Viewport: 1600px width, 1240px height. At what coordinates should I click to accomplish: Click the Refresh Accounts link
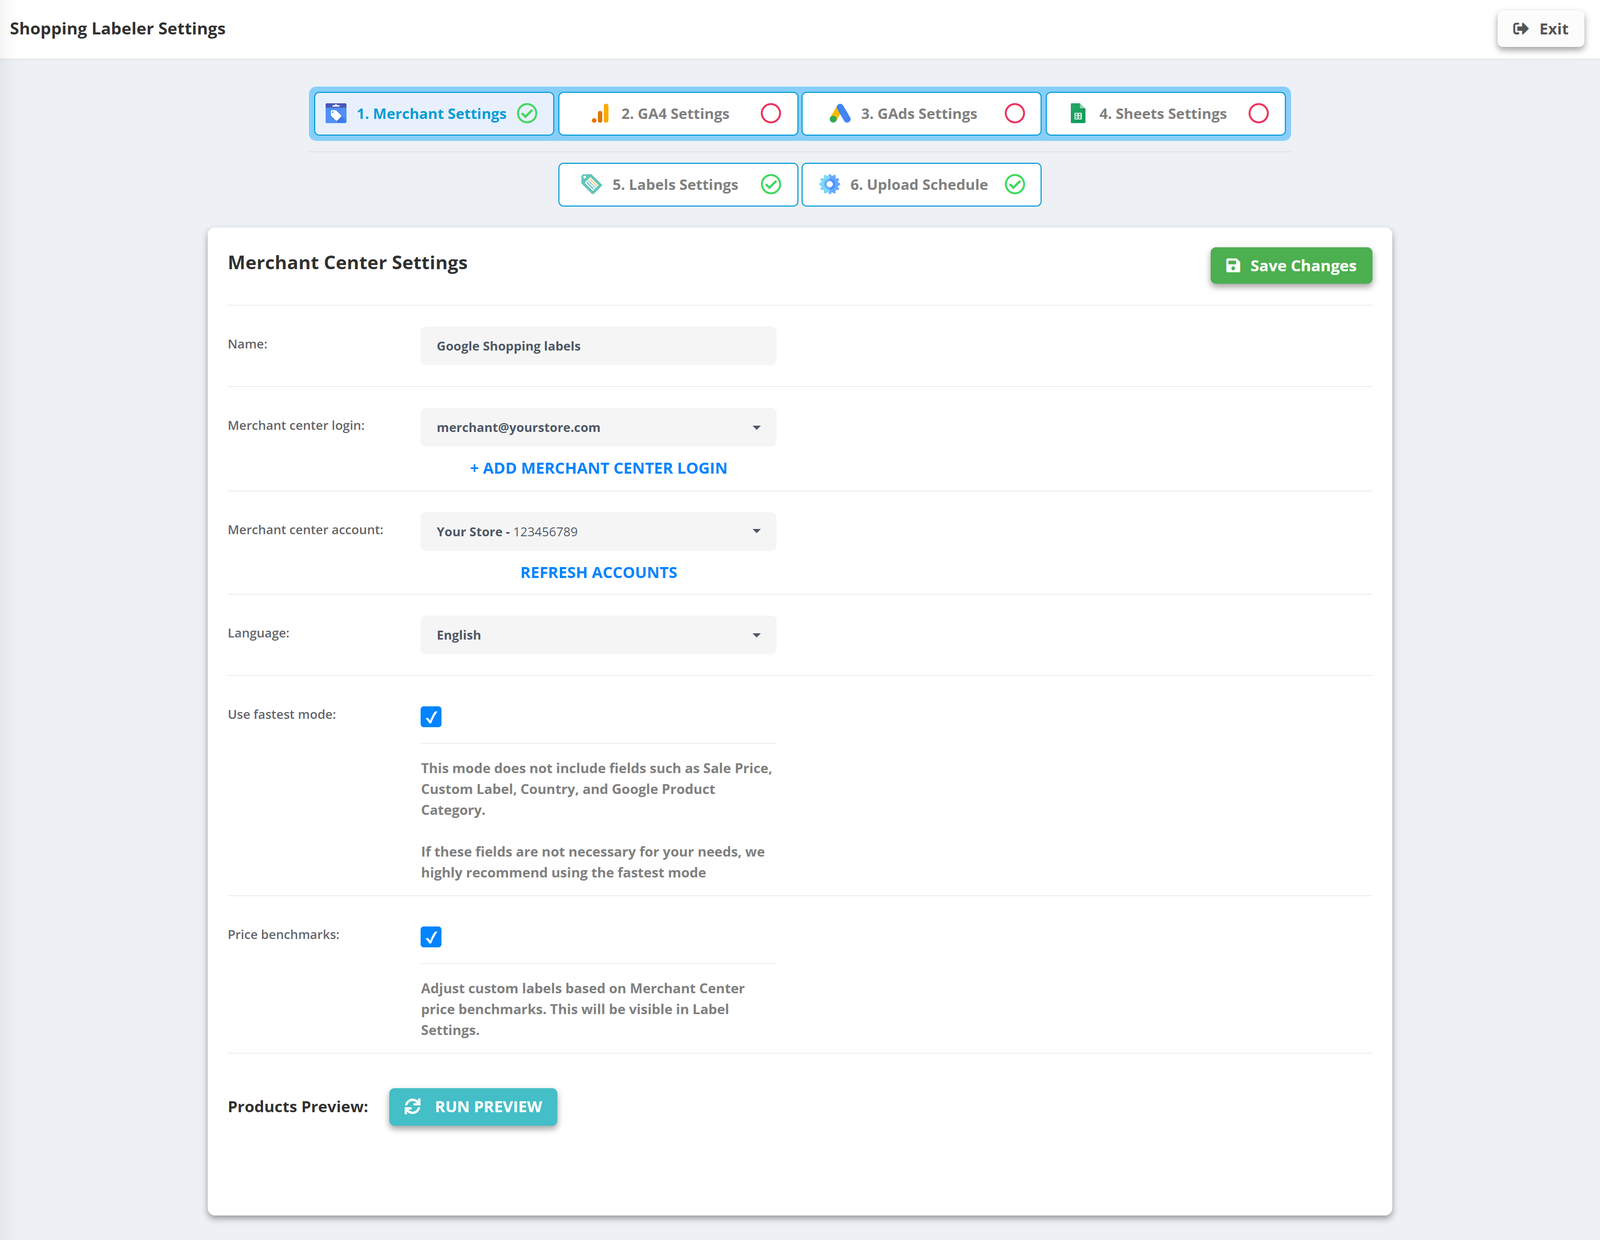pos(598,572)
